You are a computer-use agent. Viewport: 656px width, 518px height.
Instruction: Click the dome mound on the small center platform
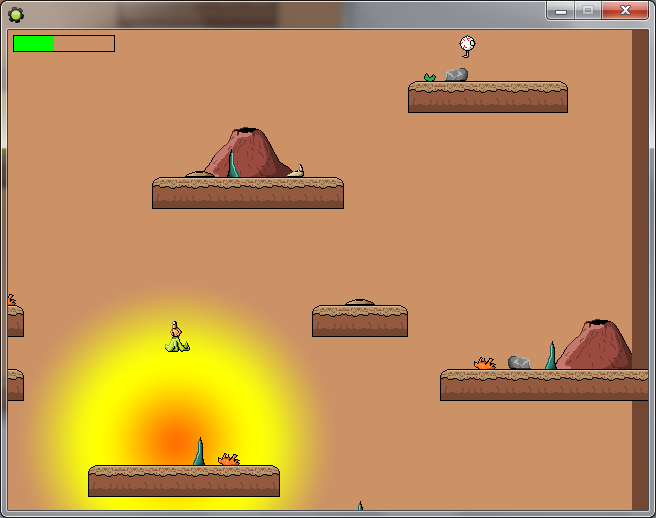pyautogui.click(x=360, y=302)
